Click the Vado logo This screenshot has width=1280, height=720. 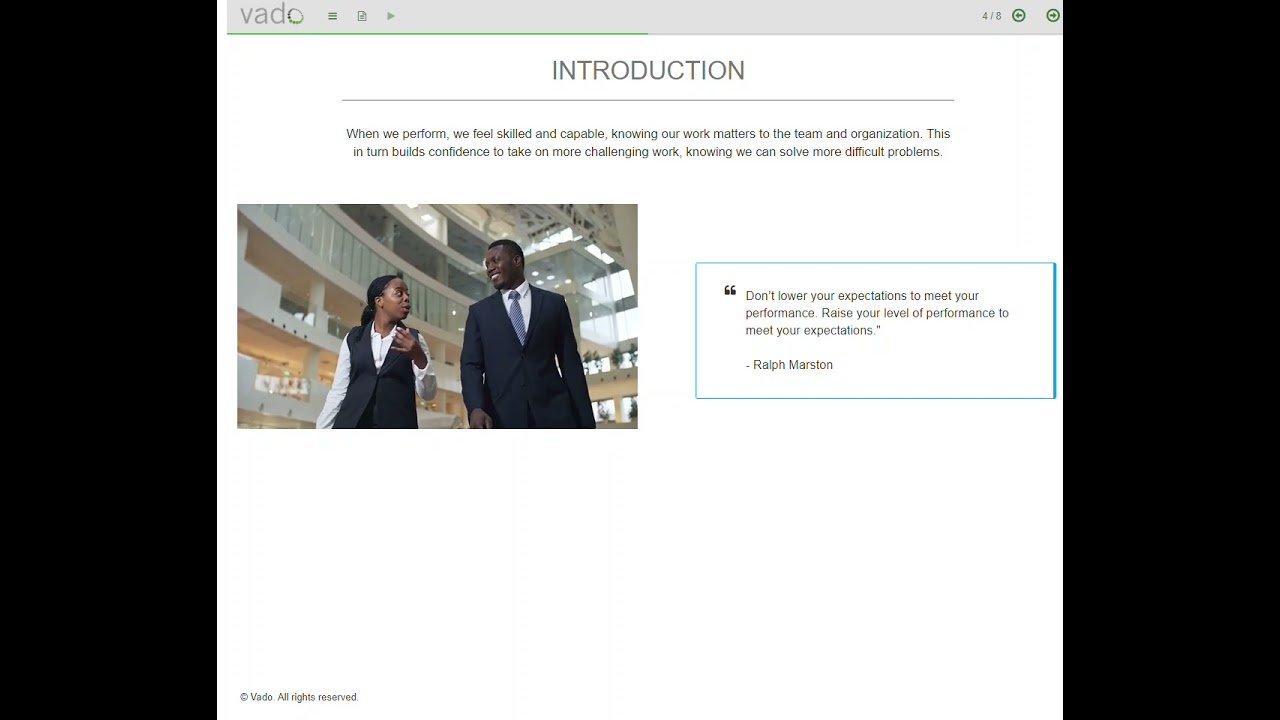(271, 15)
